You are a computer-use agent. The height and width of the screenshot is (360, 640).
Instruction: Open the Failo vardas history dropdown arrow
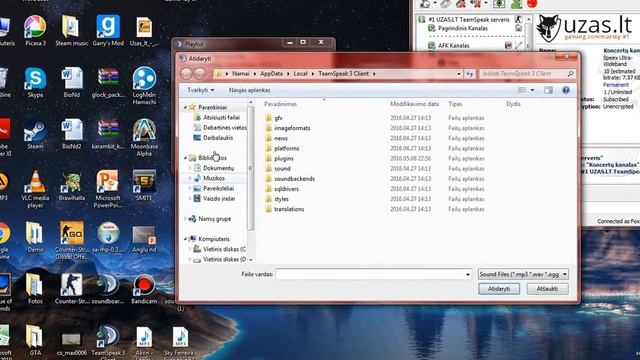pyautogui.click(x=468, y=275)
